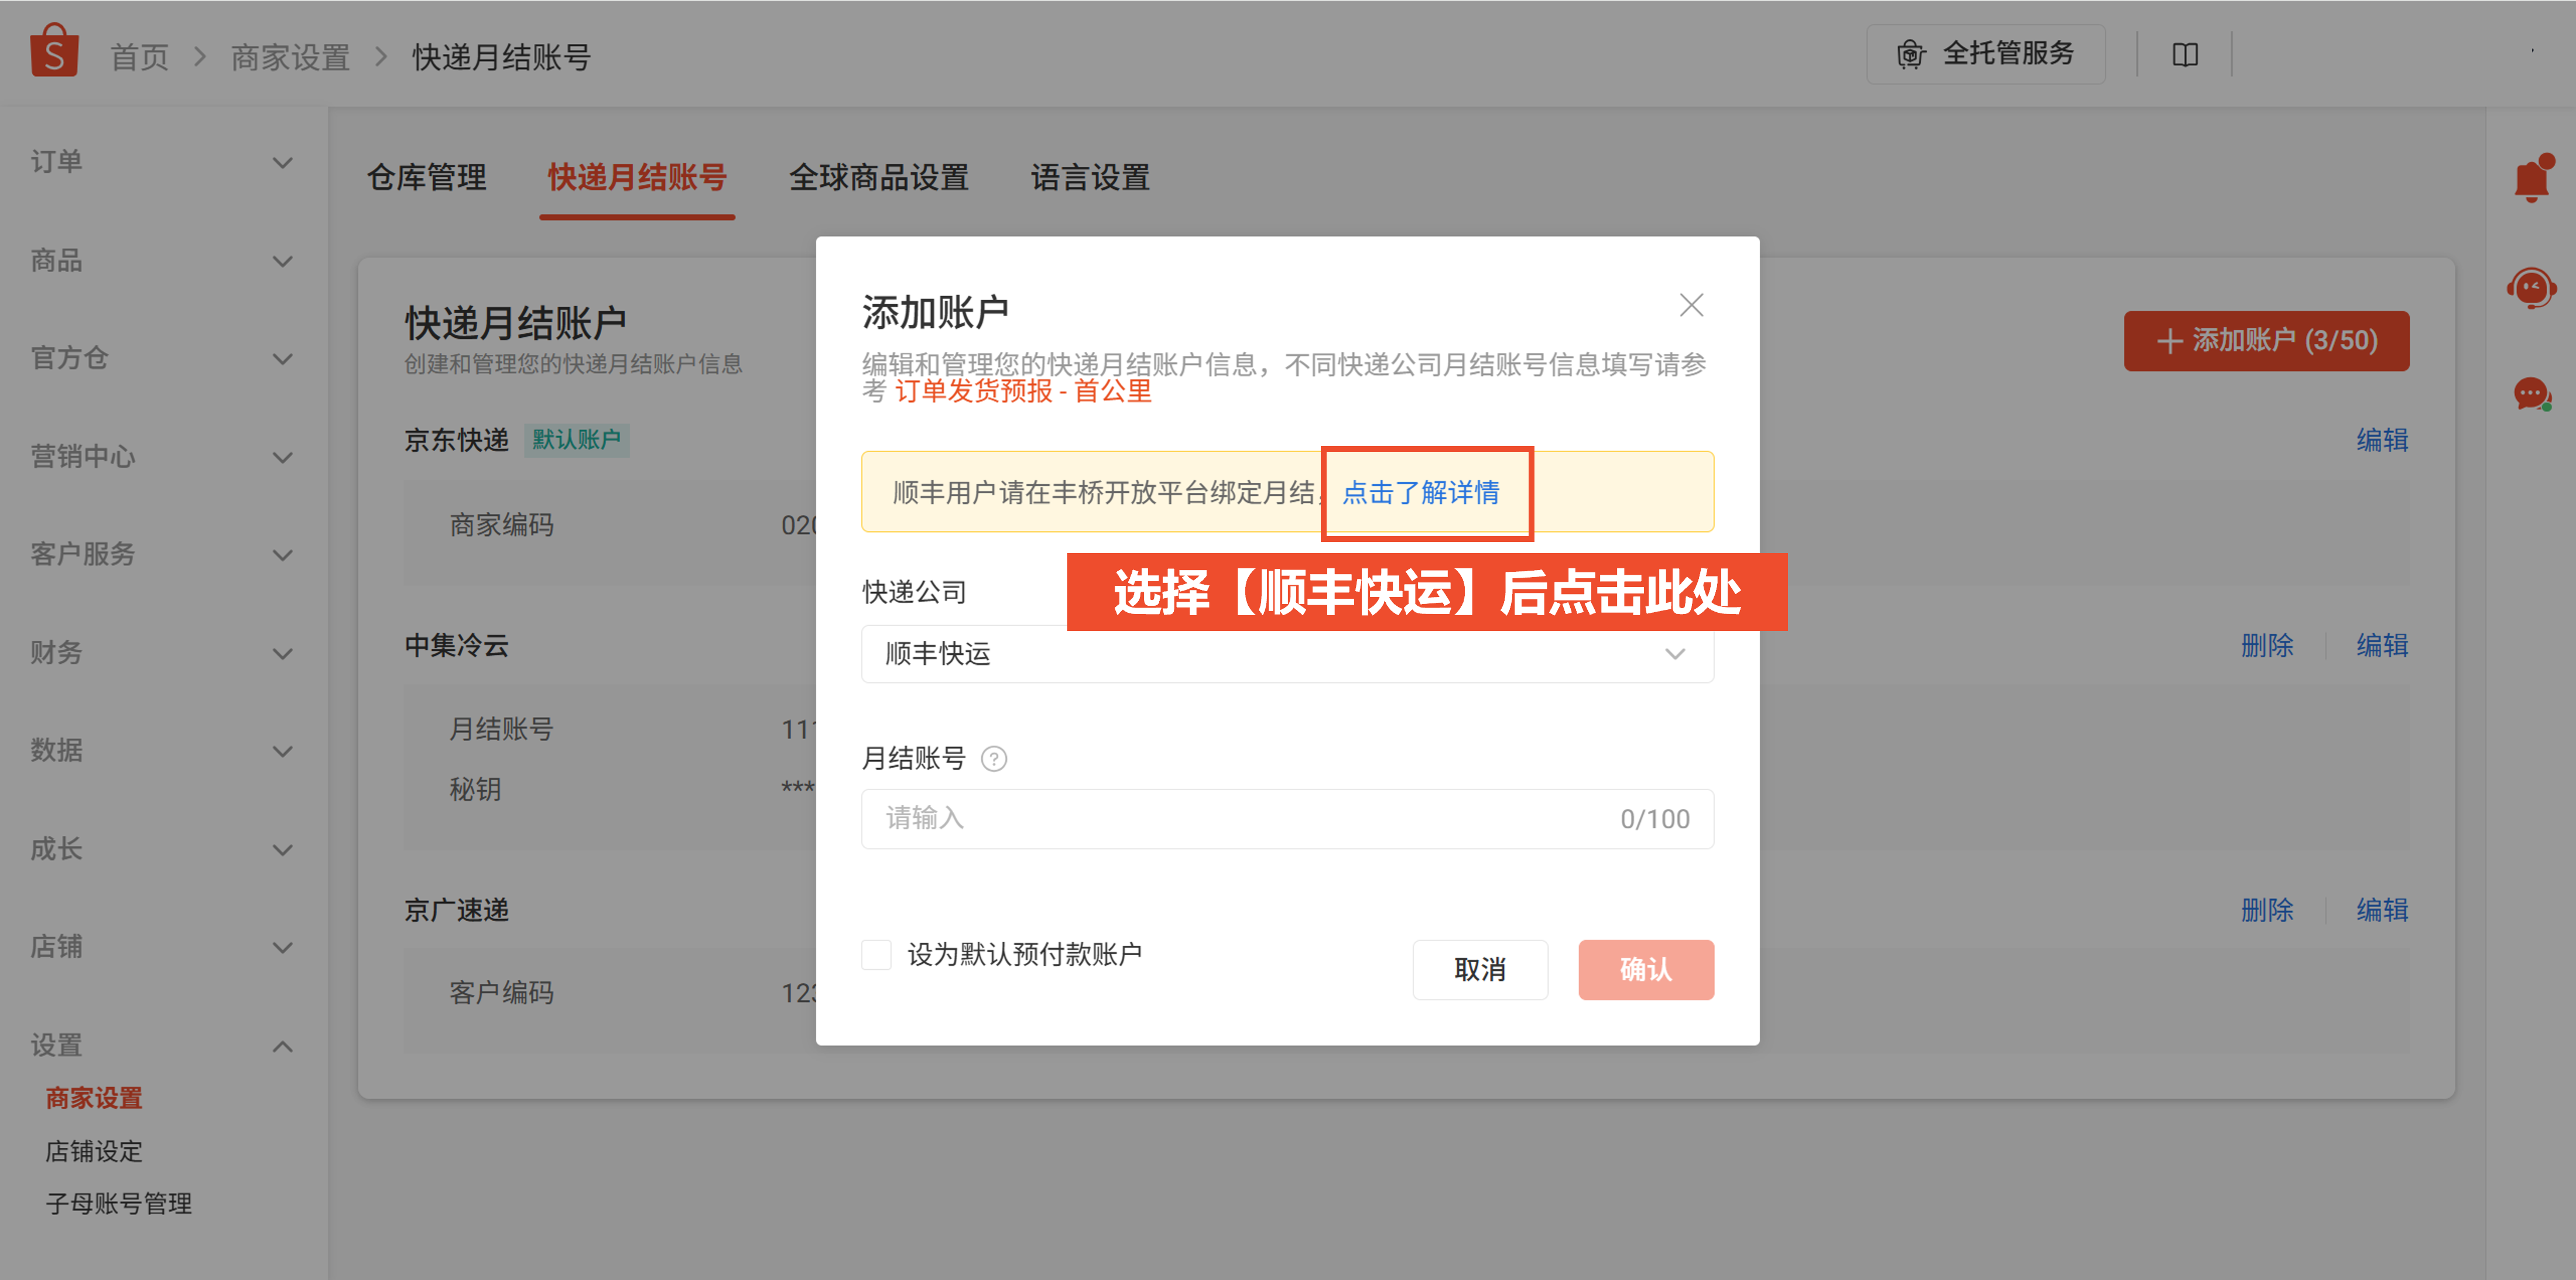Viewport: 2576px width, 1280px height.
Task: Click the help icon next to 月结账号
Action: tap(994, 759)
